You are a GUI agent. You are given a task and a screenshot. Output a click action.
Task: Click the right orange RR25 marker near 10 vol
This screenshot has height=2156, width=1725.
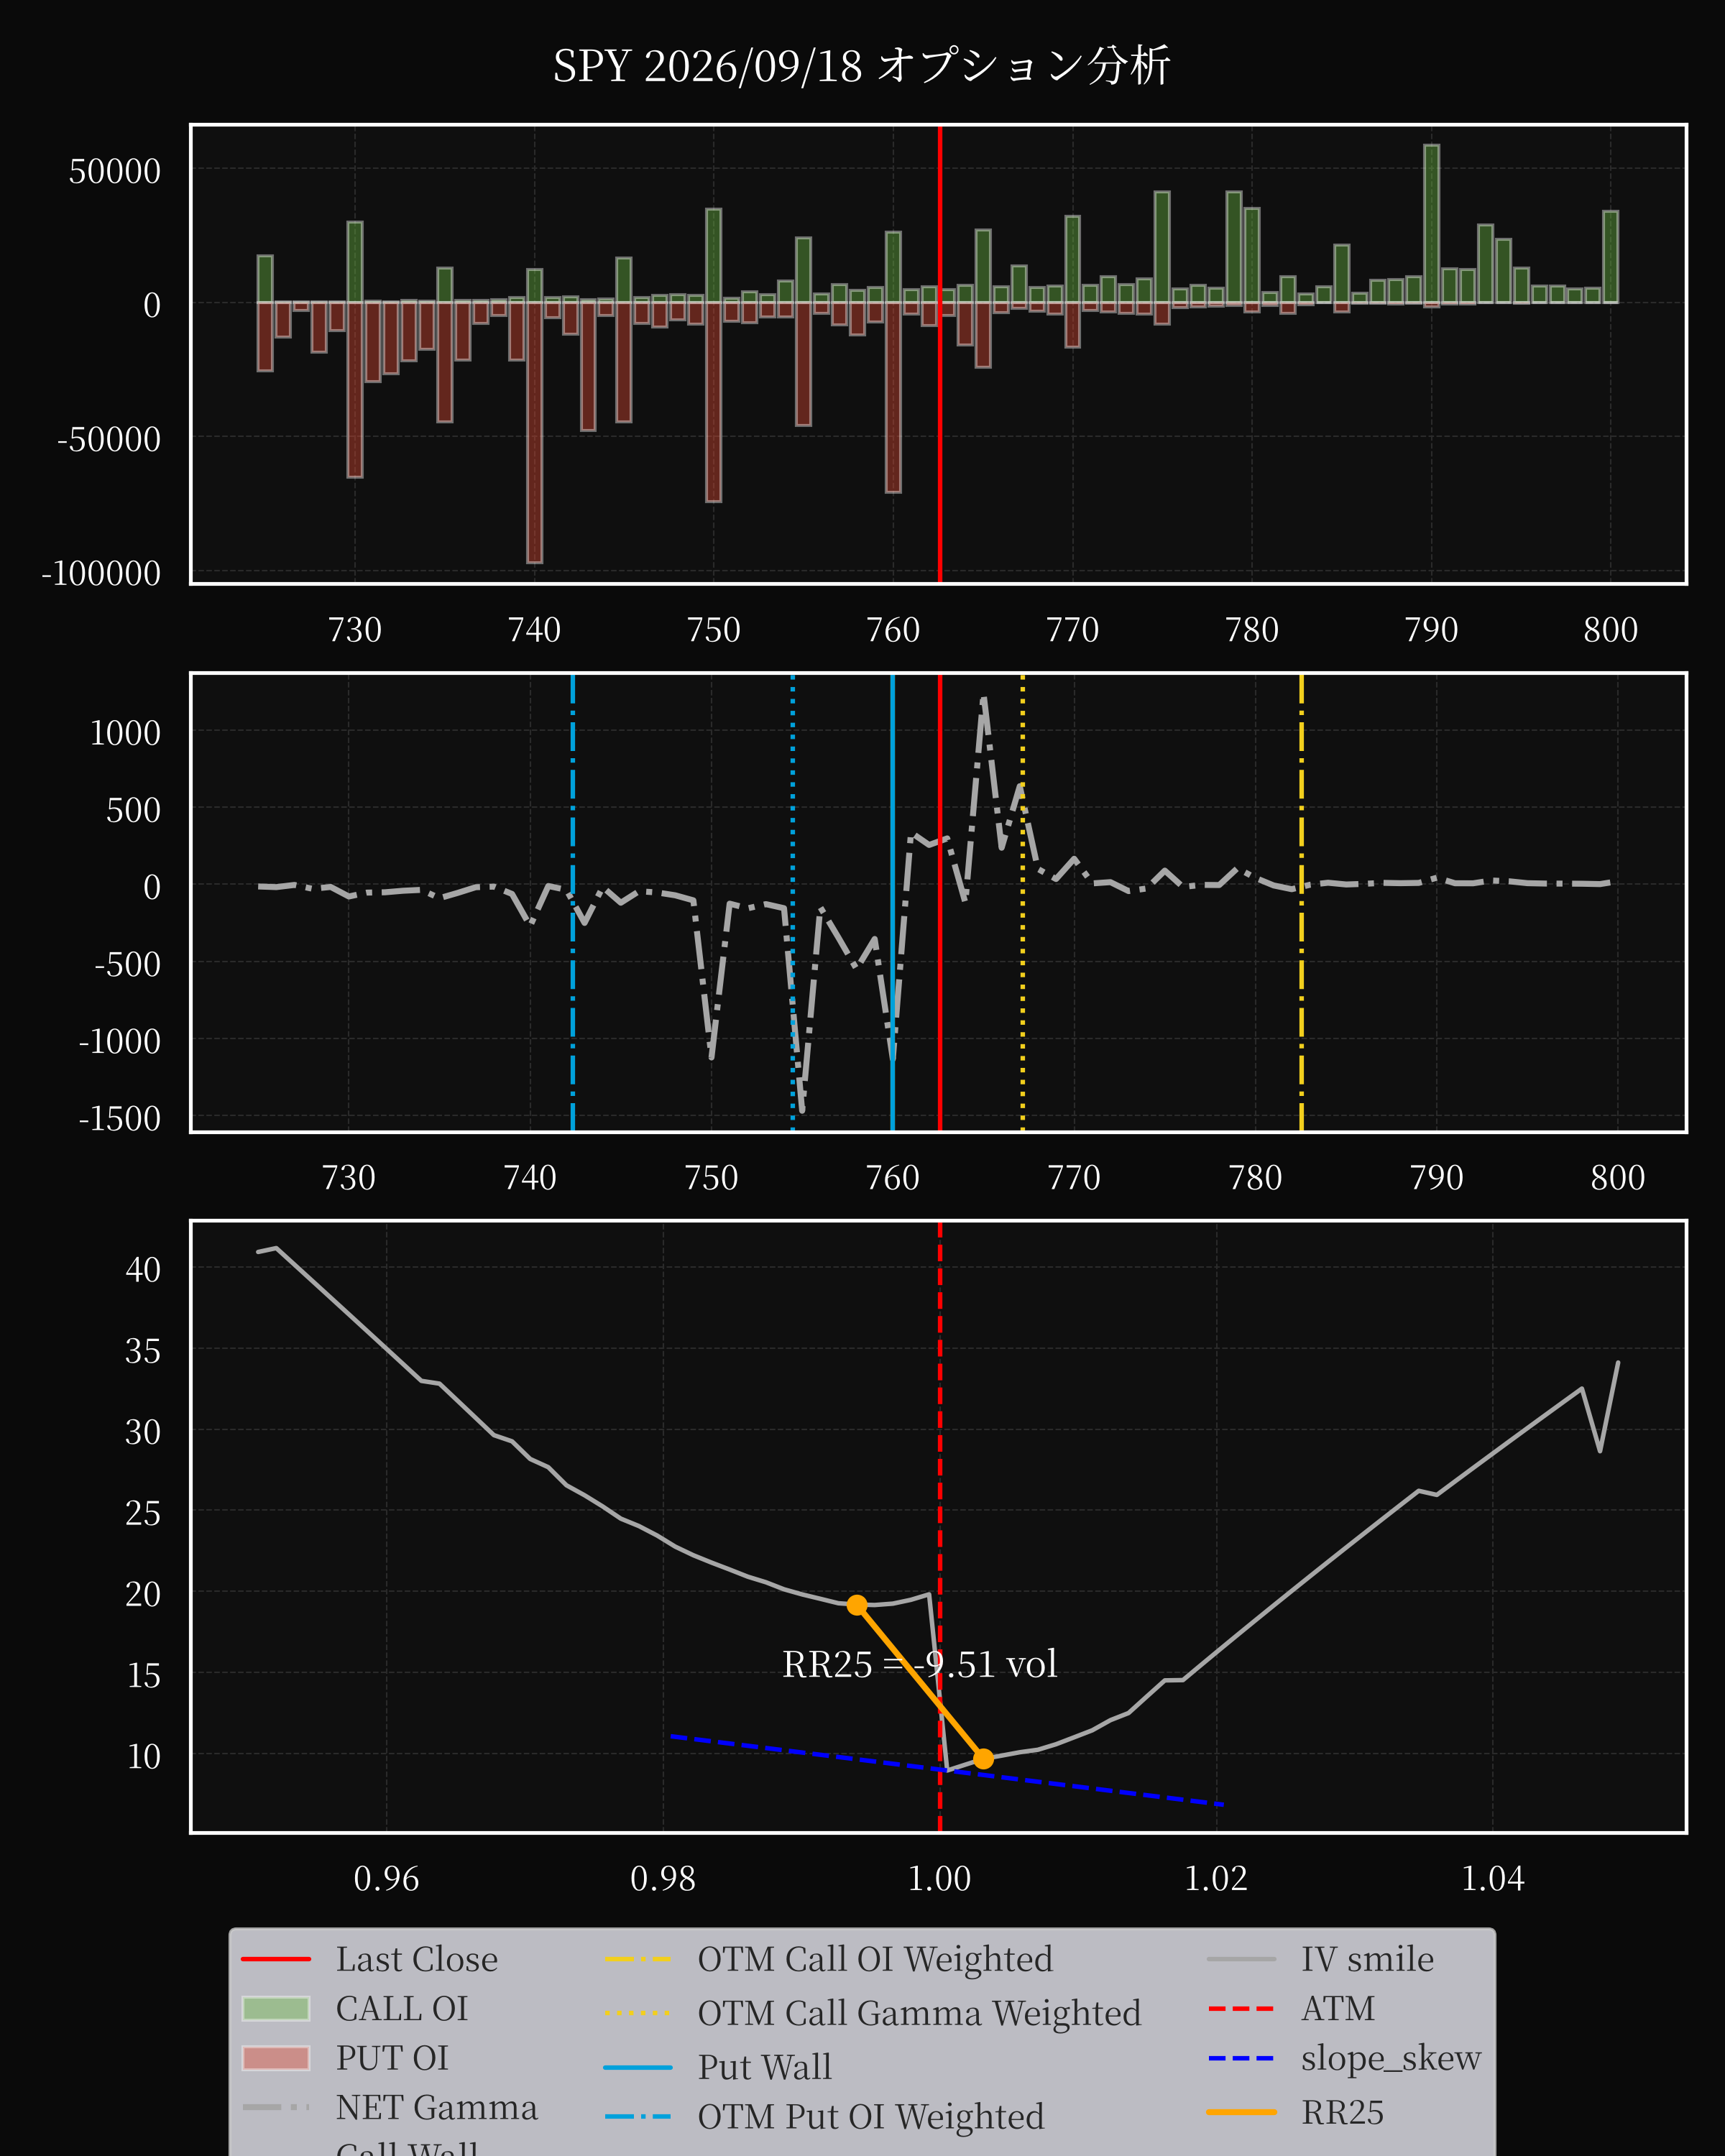tap(983, 1759)
